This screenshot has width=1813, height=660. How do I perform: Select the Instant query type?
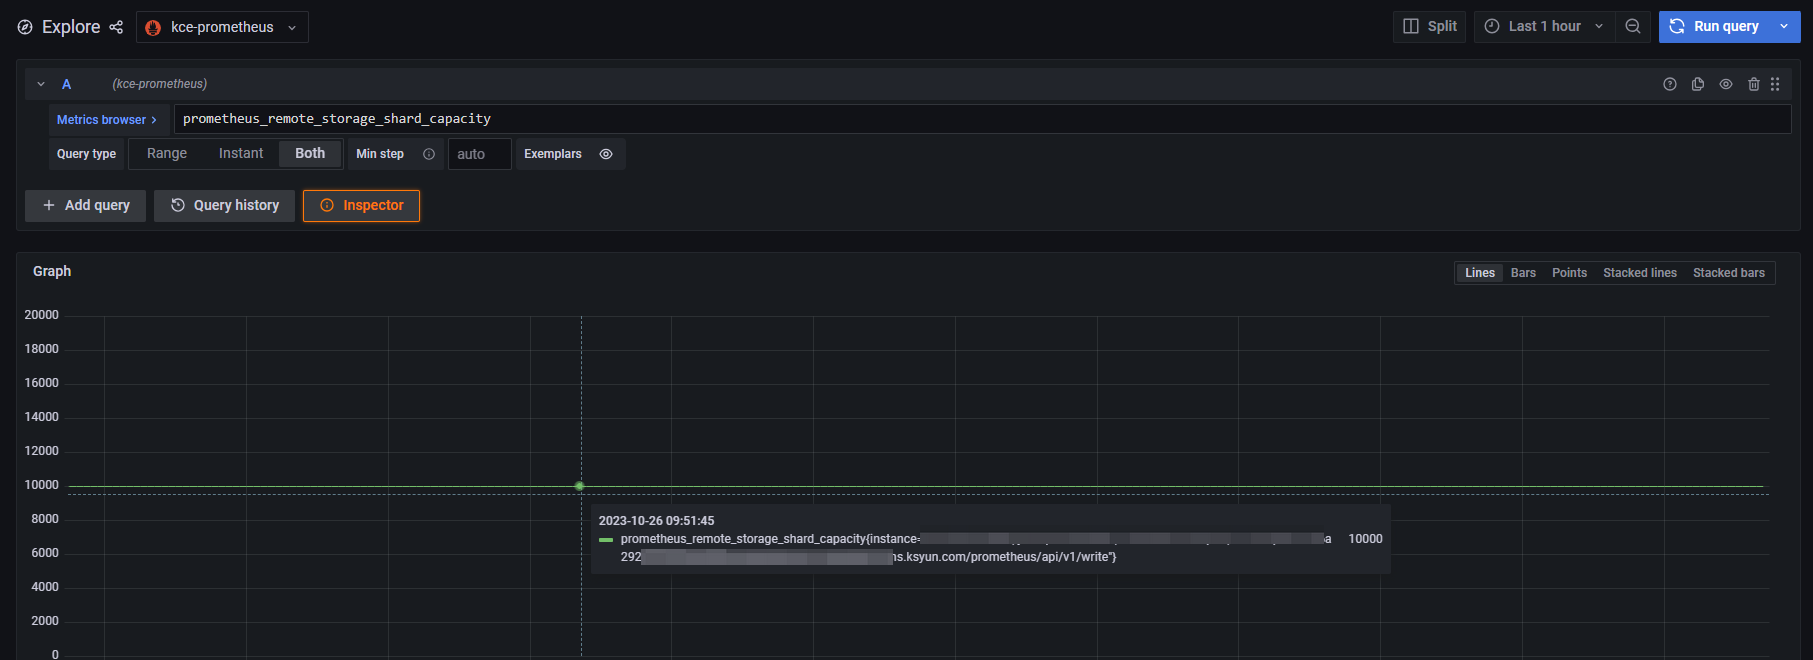pyautogui.click(x=241, y=154)
